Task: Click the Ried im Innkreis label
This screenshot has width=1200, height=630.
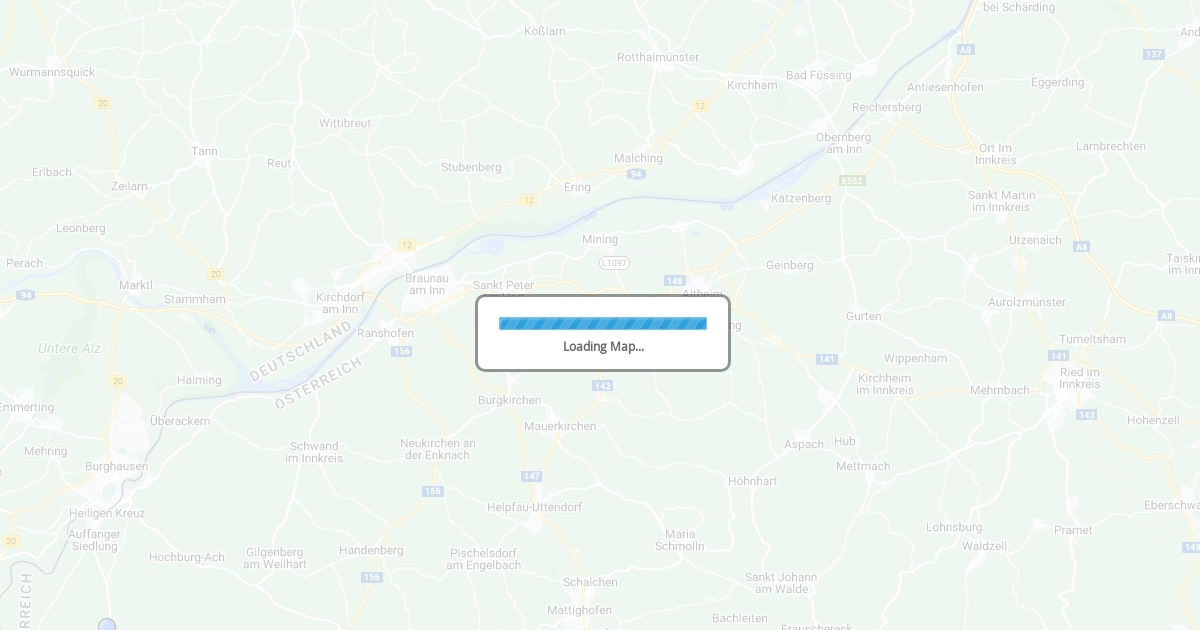Action: pos(1080,378)
